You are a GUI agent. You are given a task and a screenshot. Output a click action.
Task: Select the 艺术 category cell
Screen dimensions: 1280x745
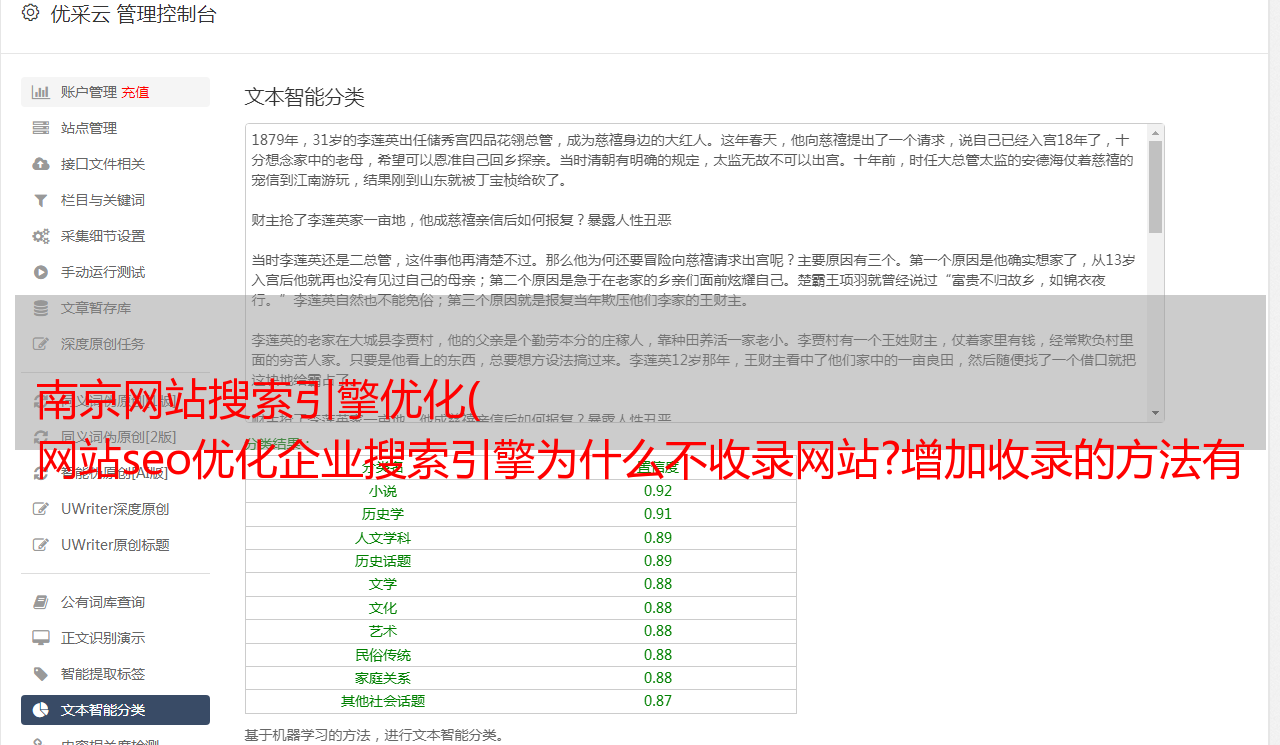pyautogui.click(x=383, y=631)
